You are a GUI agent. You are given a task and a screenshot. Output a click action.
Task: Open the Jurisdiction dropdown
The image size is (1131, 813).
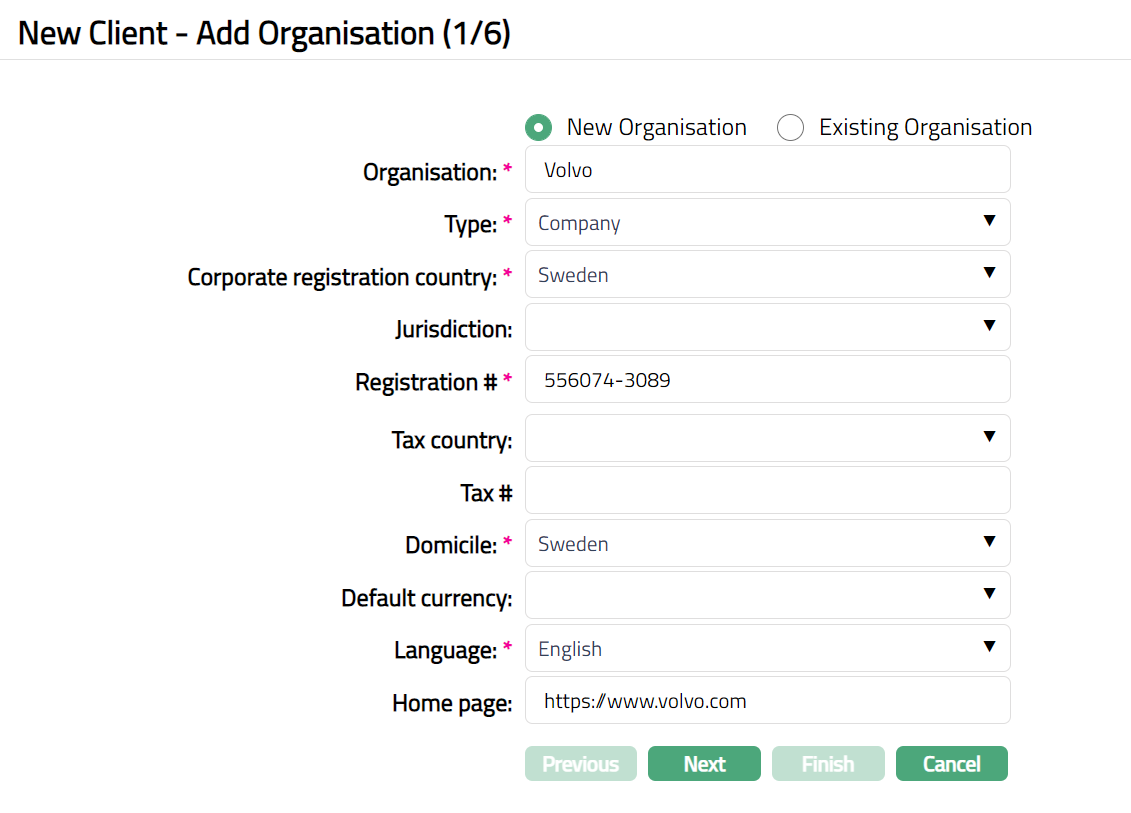(767, 327)
